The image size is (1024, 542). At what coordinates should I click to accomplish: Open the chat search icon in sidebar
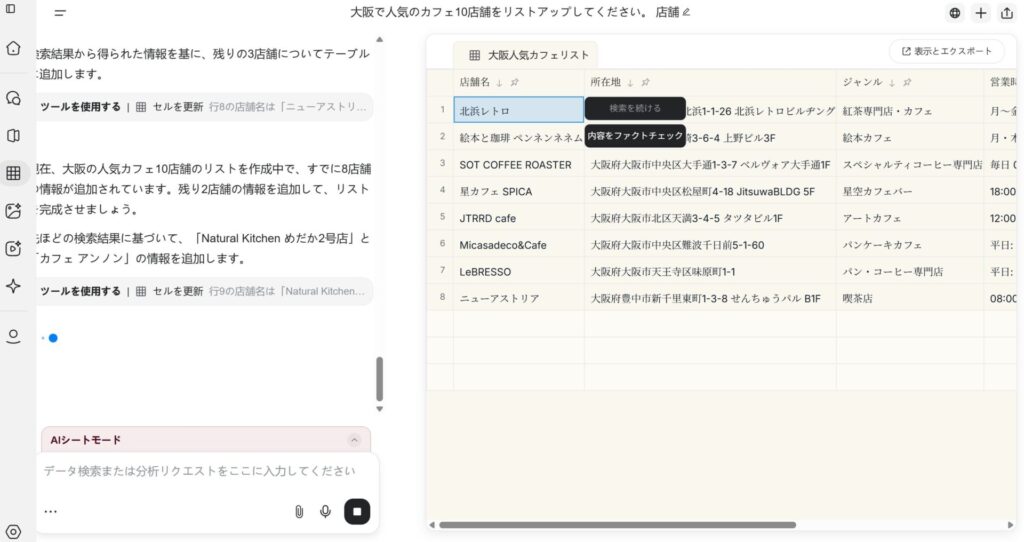pos(13,98)
